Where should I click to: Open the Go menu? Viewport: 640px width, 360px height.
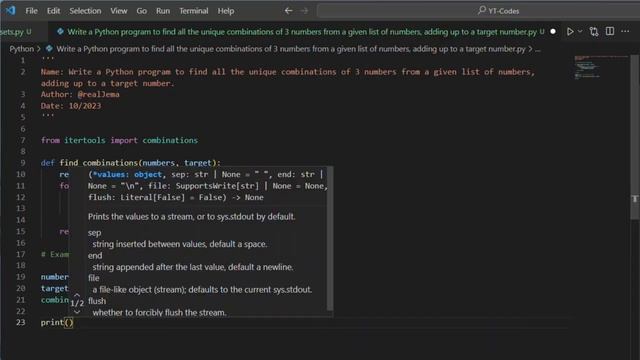(142, 11)
